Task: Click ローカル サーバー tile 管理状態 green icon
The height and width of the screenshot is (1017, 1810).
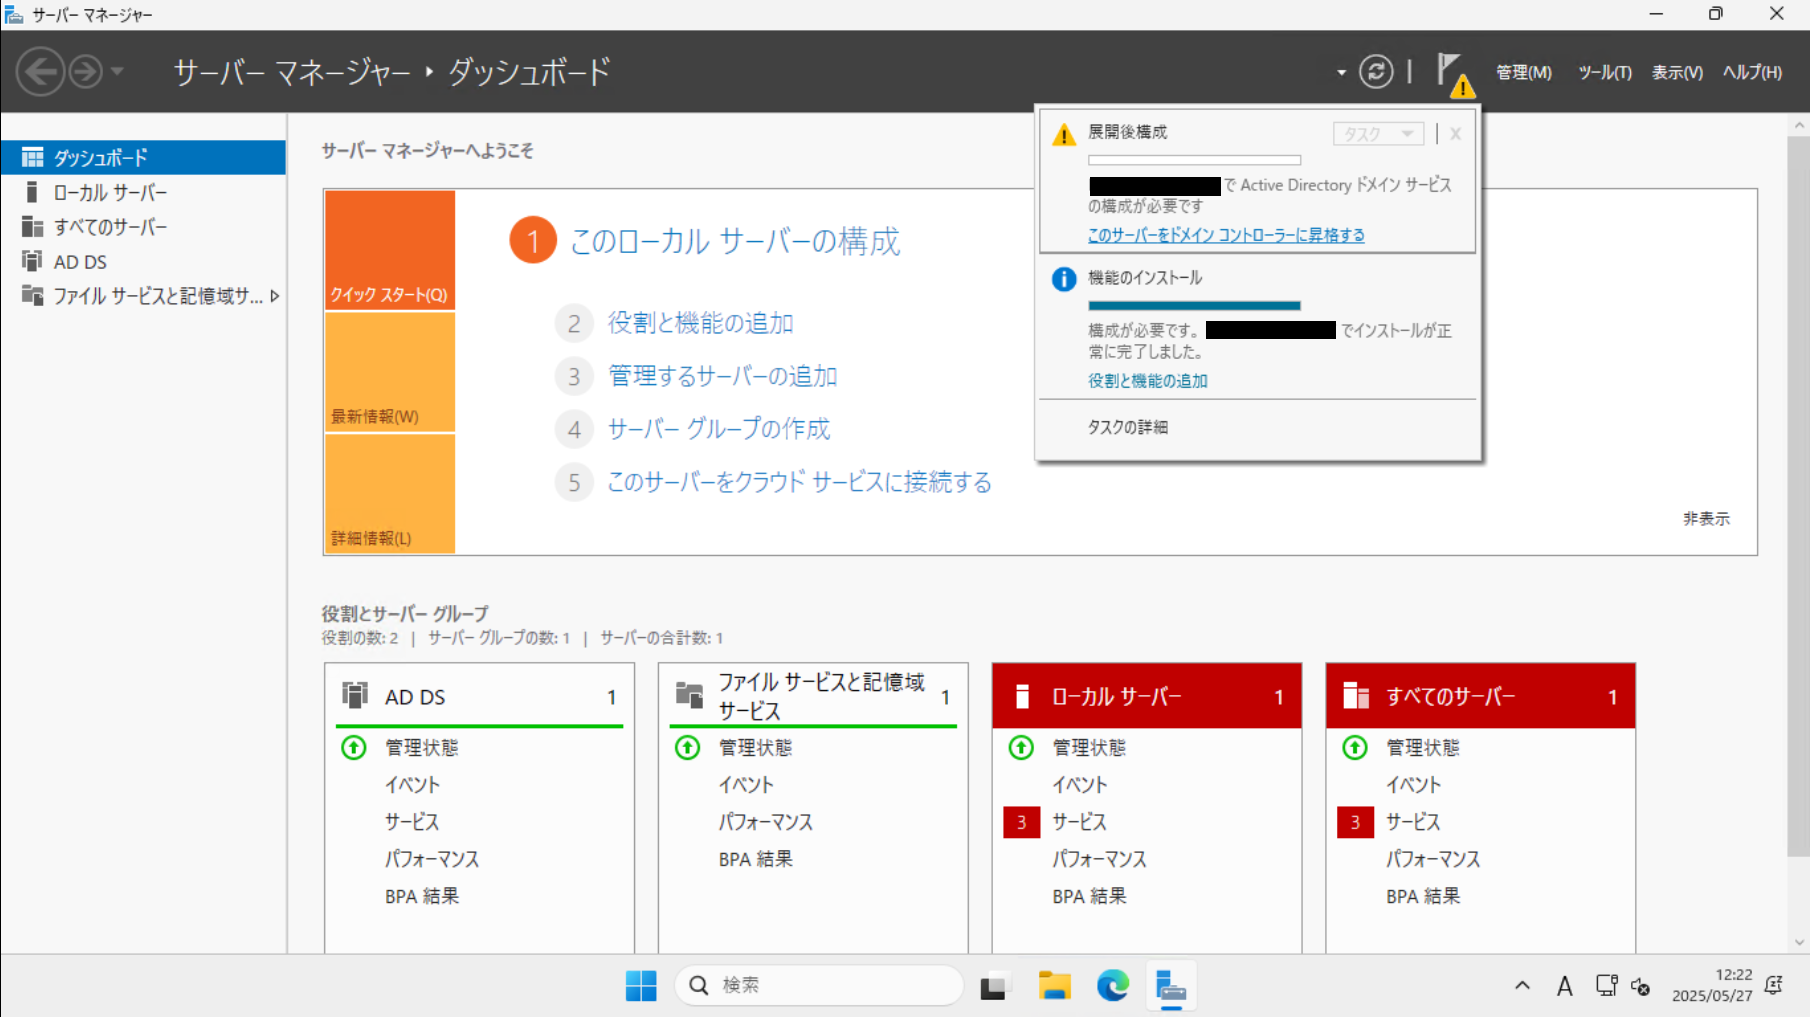Action: coord(1021,747)
